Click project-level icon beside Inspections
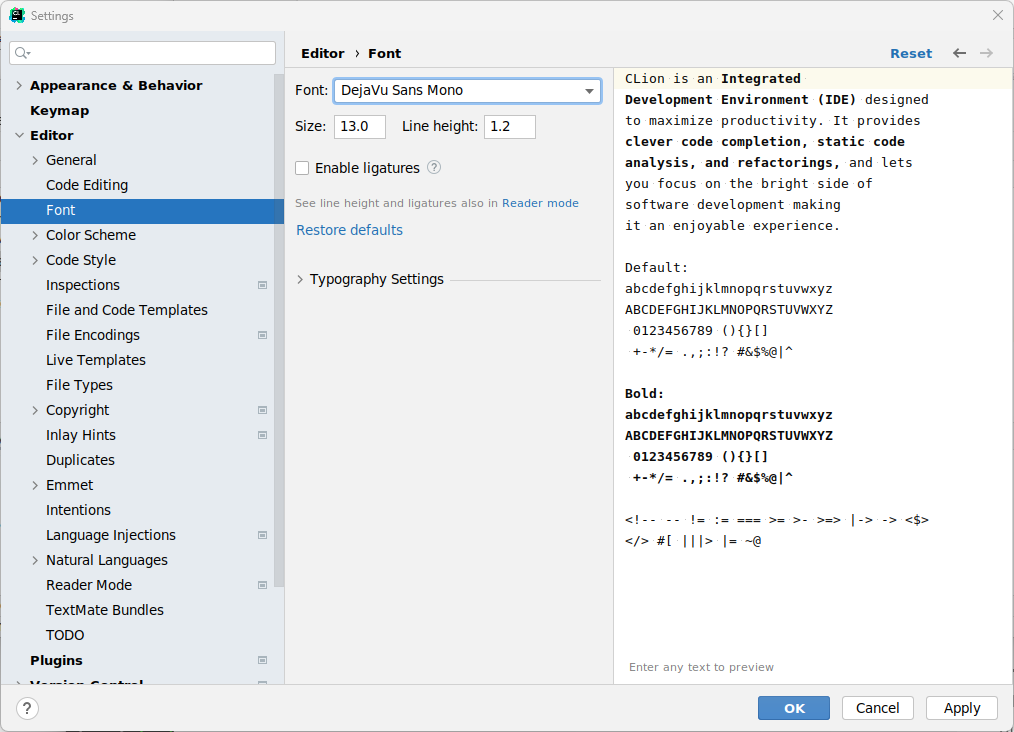This screenshot has width=1014, height=732. coord(263,285)
